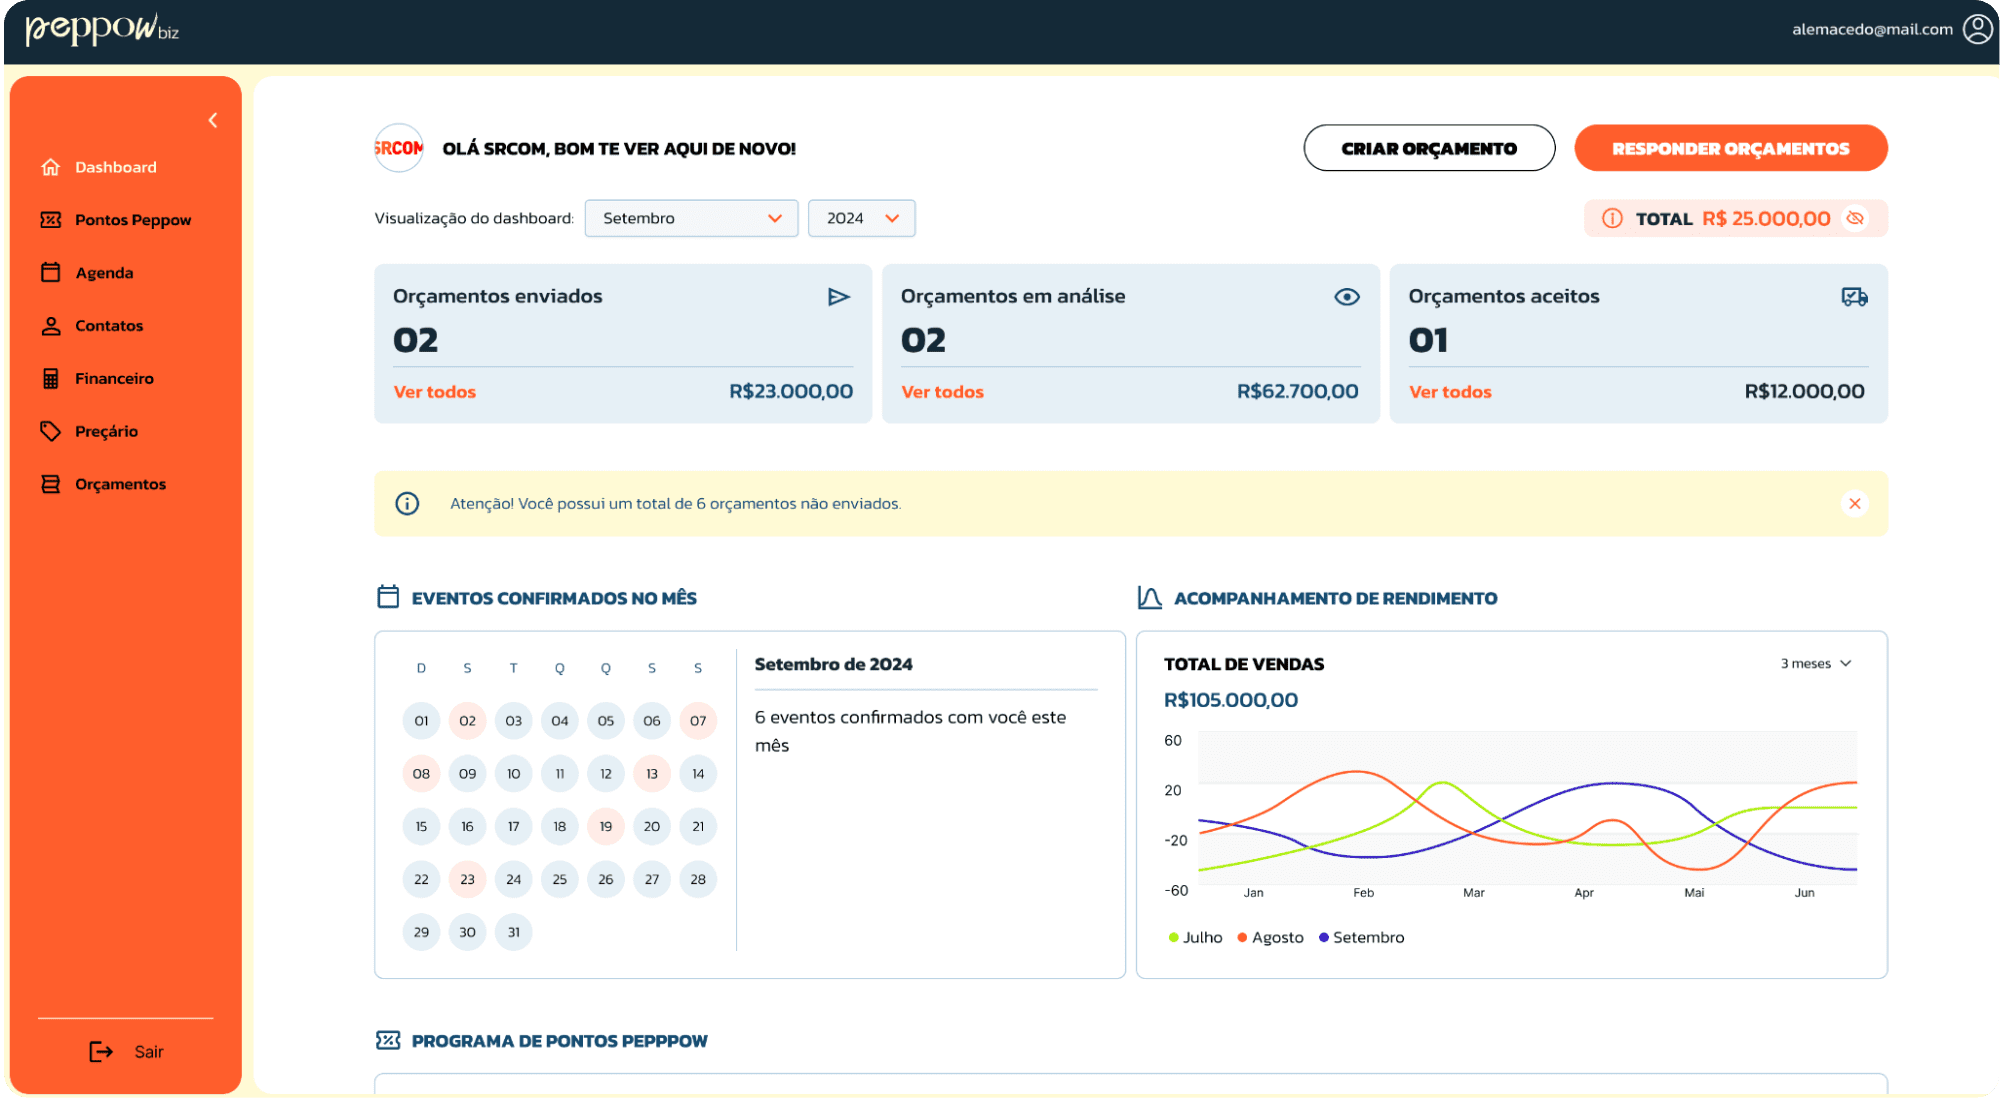Image resolution: width=2000 pixels, height=1098 pixels.
Task: Open the 2024 year dropdown
Action: click(x=861, y=219)
